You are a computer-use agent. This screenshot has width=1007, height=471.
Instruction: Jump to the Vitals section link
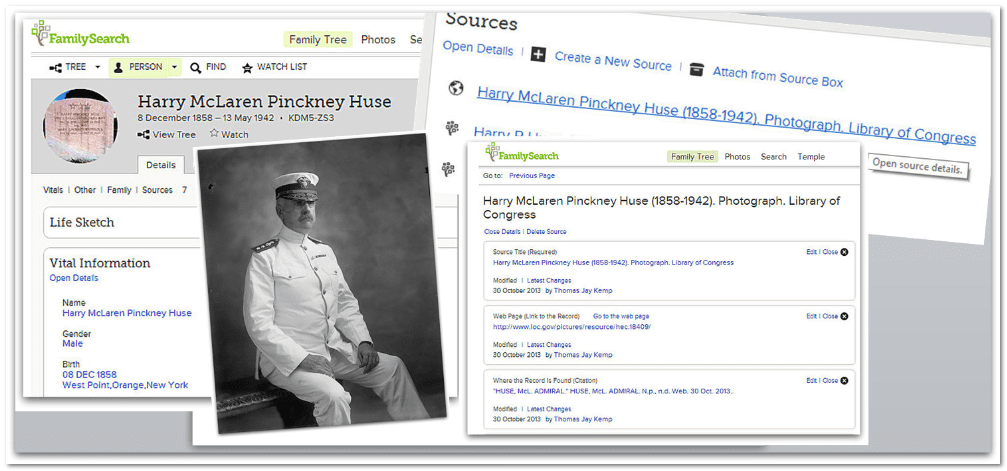pos(53,190)
